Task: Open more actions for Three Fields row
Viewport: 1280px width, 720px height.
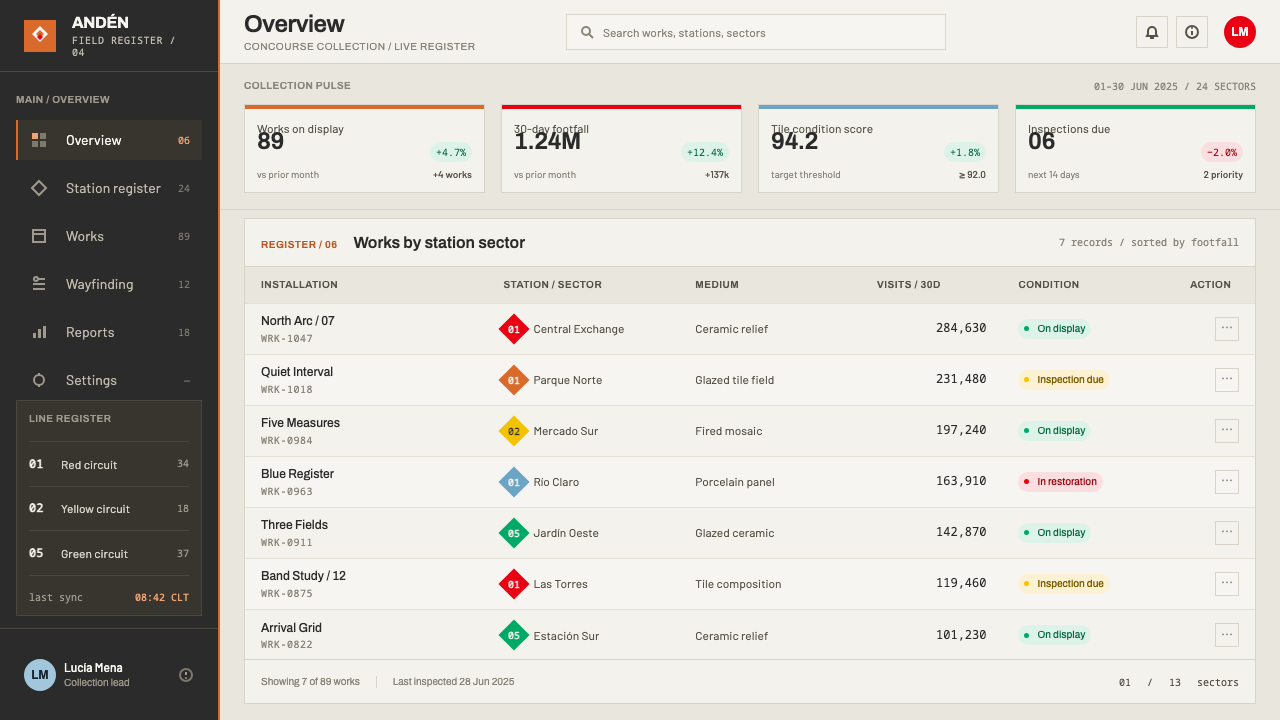Action: [1227, 533]
